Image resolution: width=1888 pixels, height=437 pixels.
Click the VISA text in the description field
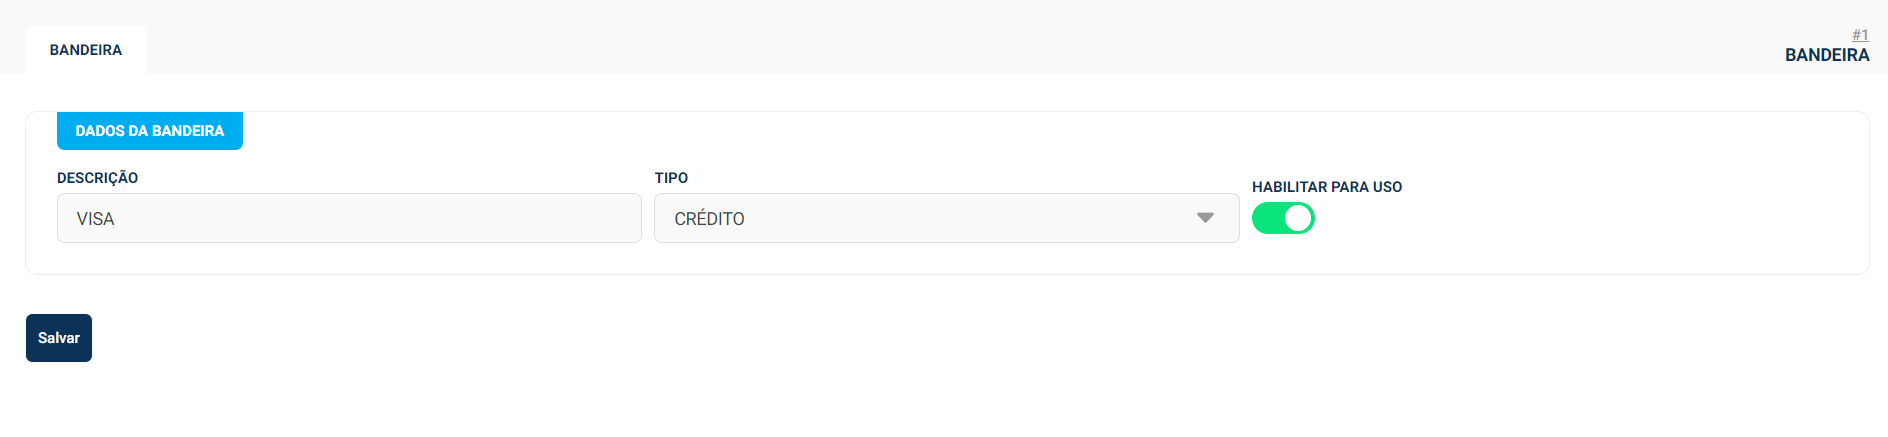click(96, 219)
